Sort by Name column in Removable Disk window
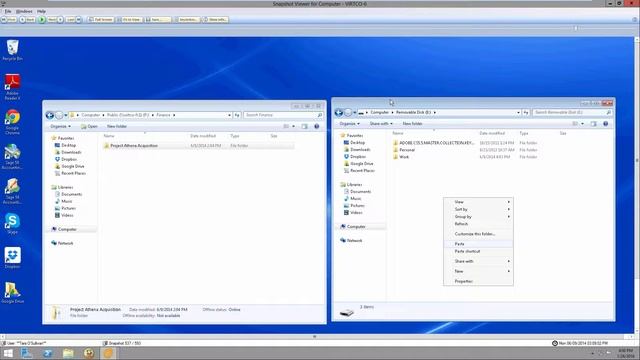Image resolution: width=640 pixels, height=360 pixels. click(x=398, y=133)
